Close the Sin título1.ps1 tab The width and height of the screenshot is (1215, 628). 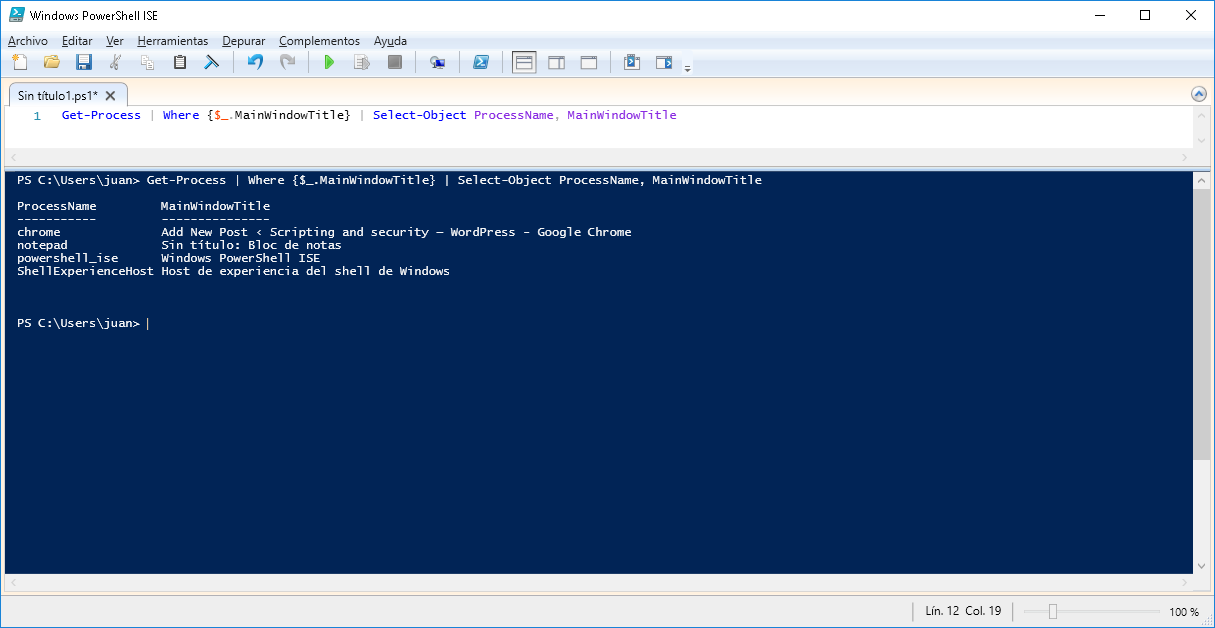(111, 96)
